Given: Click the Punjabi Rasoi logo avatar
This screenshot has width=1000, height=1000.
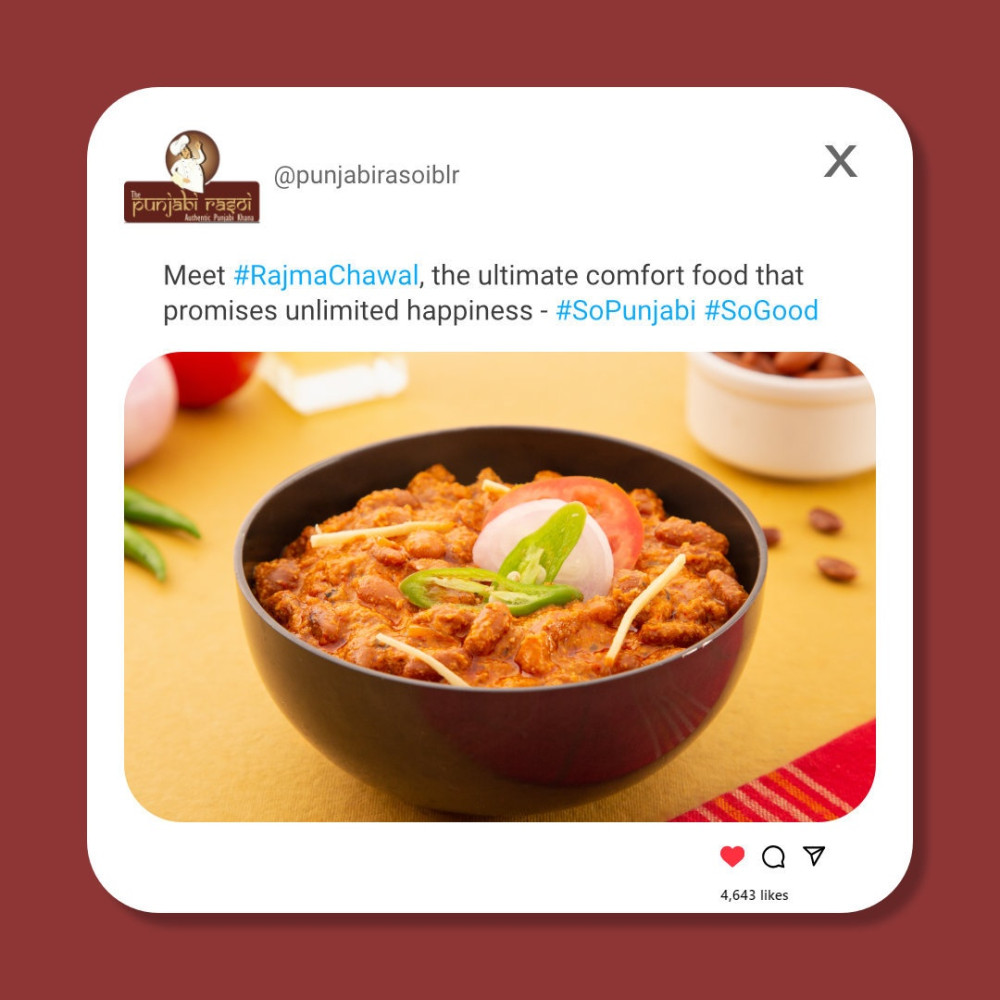Looking at the screenshot, I should 191,177.
